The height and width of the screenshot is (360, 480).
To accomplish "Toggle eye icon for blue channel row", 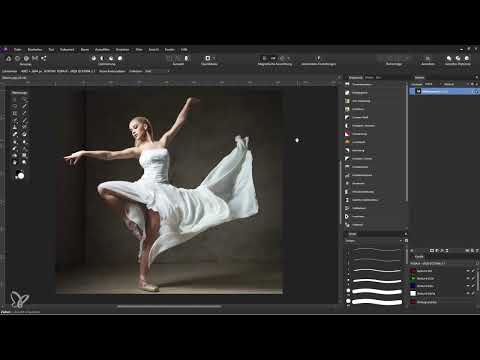I will (x=468, y=286).
